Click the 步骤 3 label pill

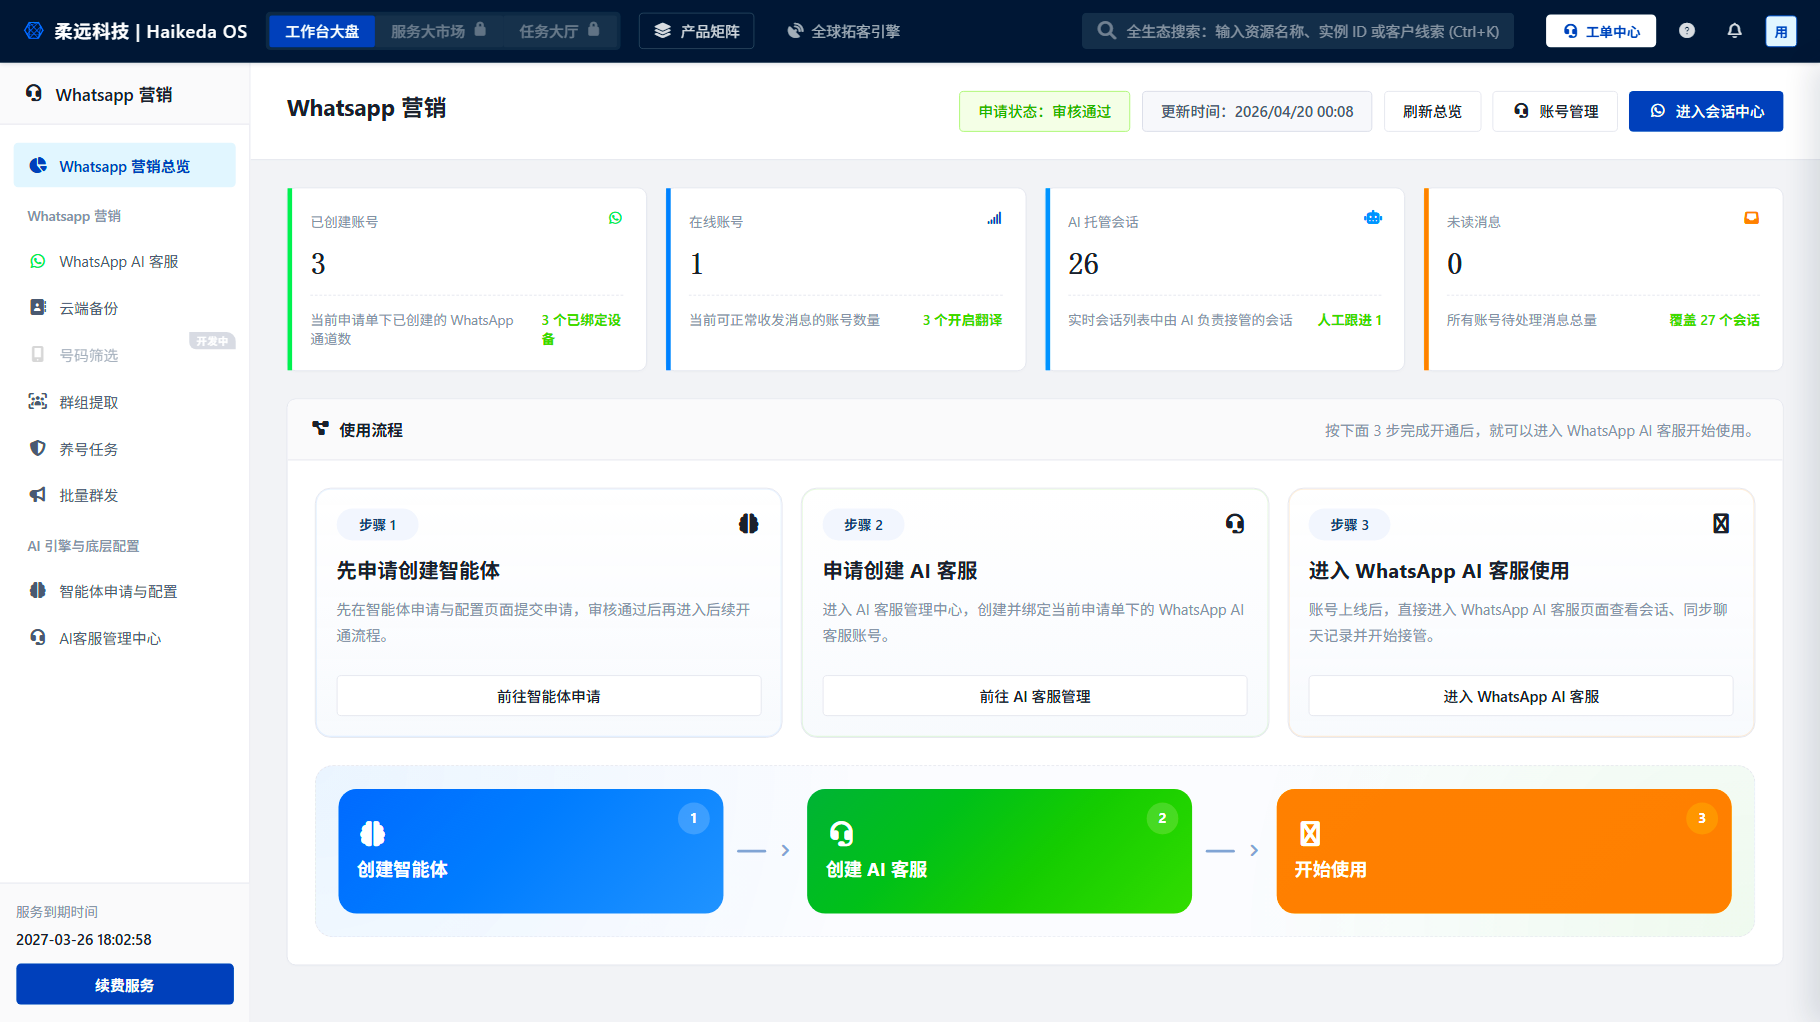click(1349, 524)
